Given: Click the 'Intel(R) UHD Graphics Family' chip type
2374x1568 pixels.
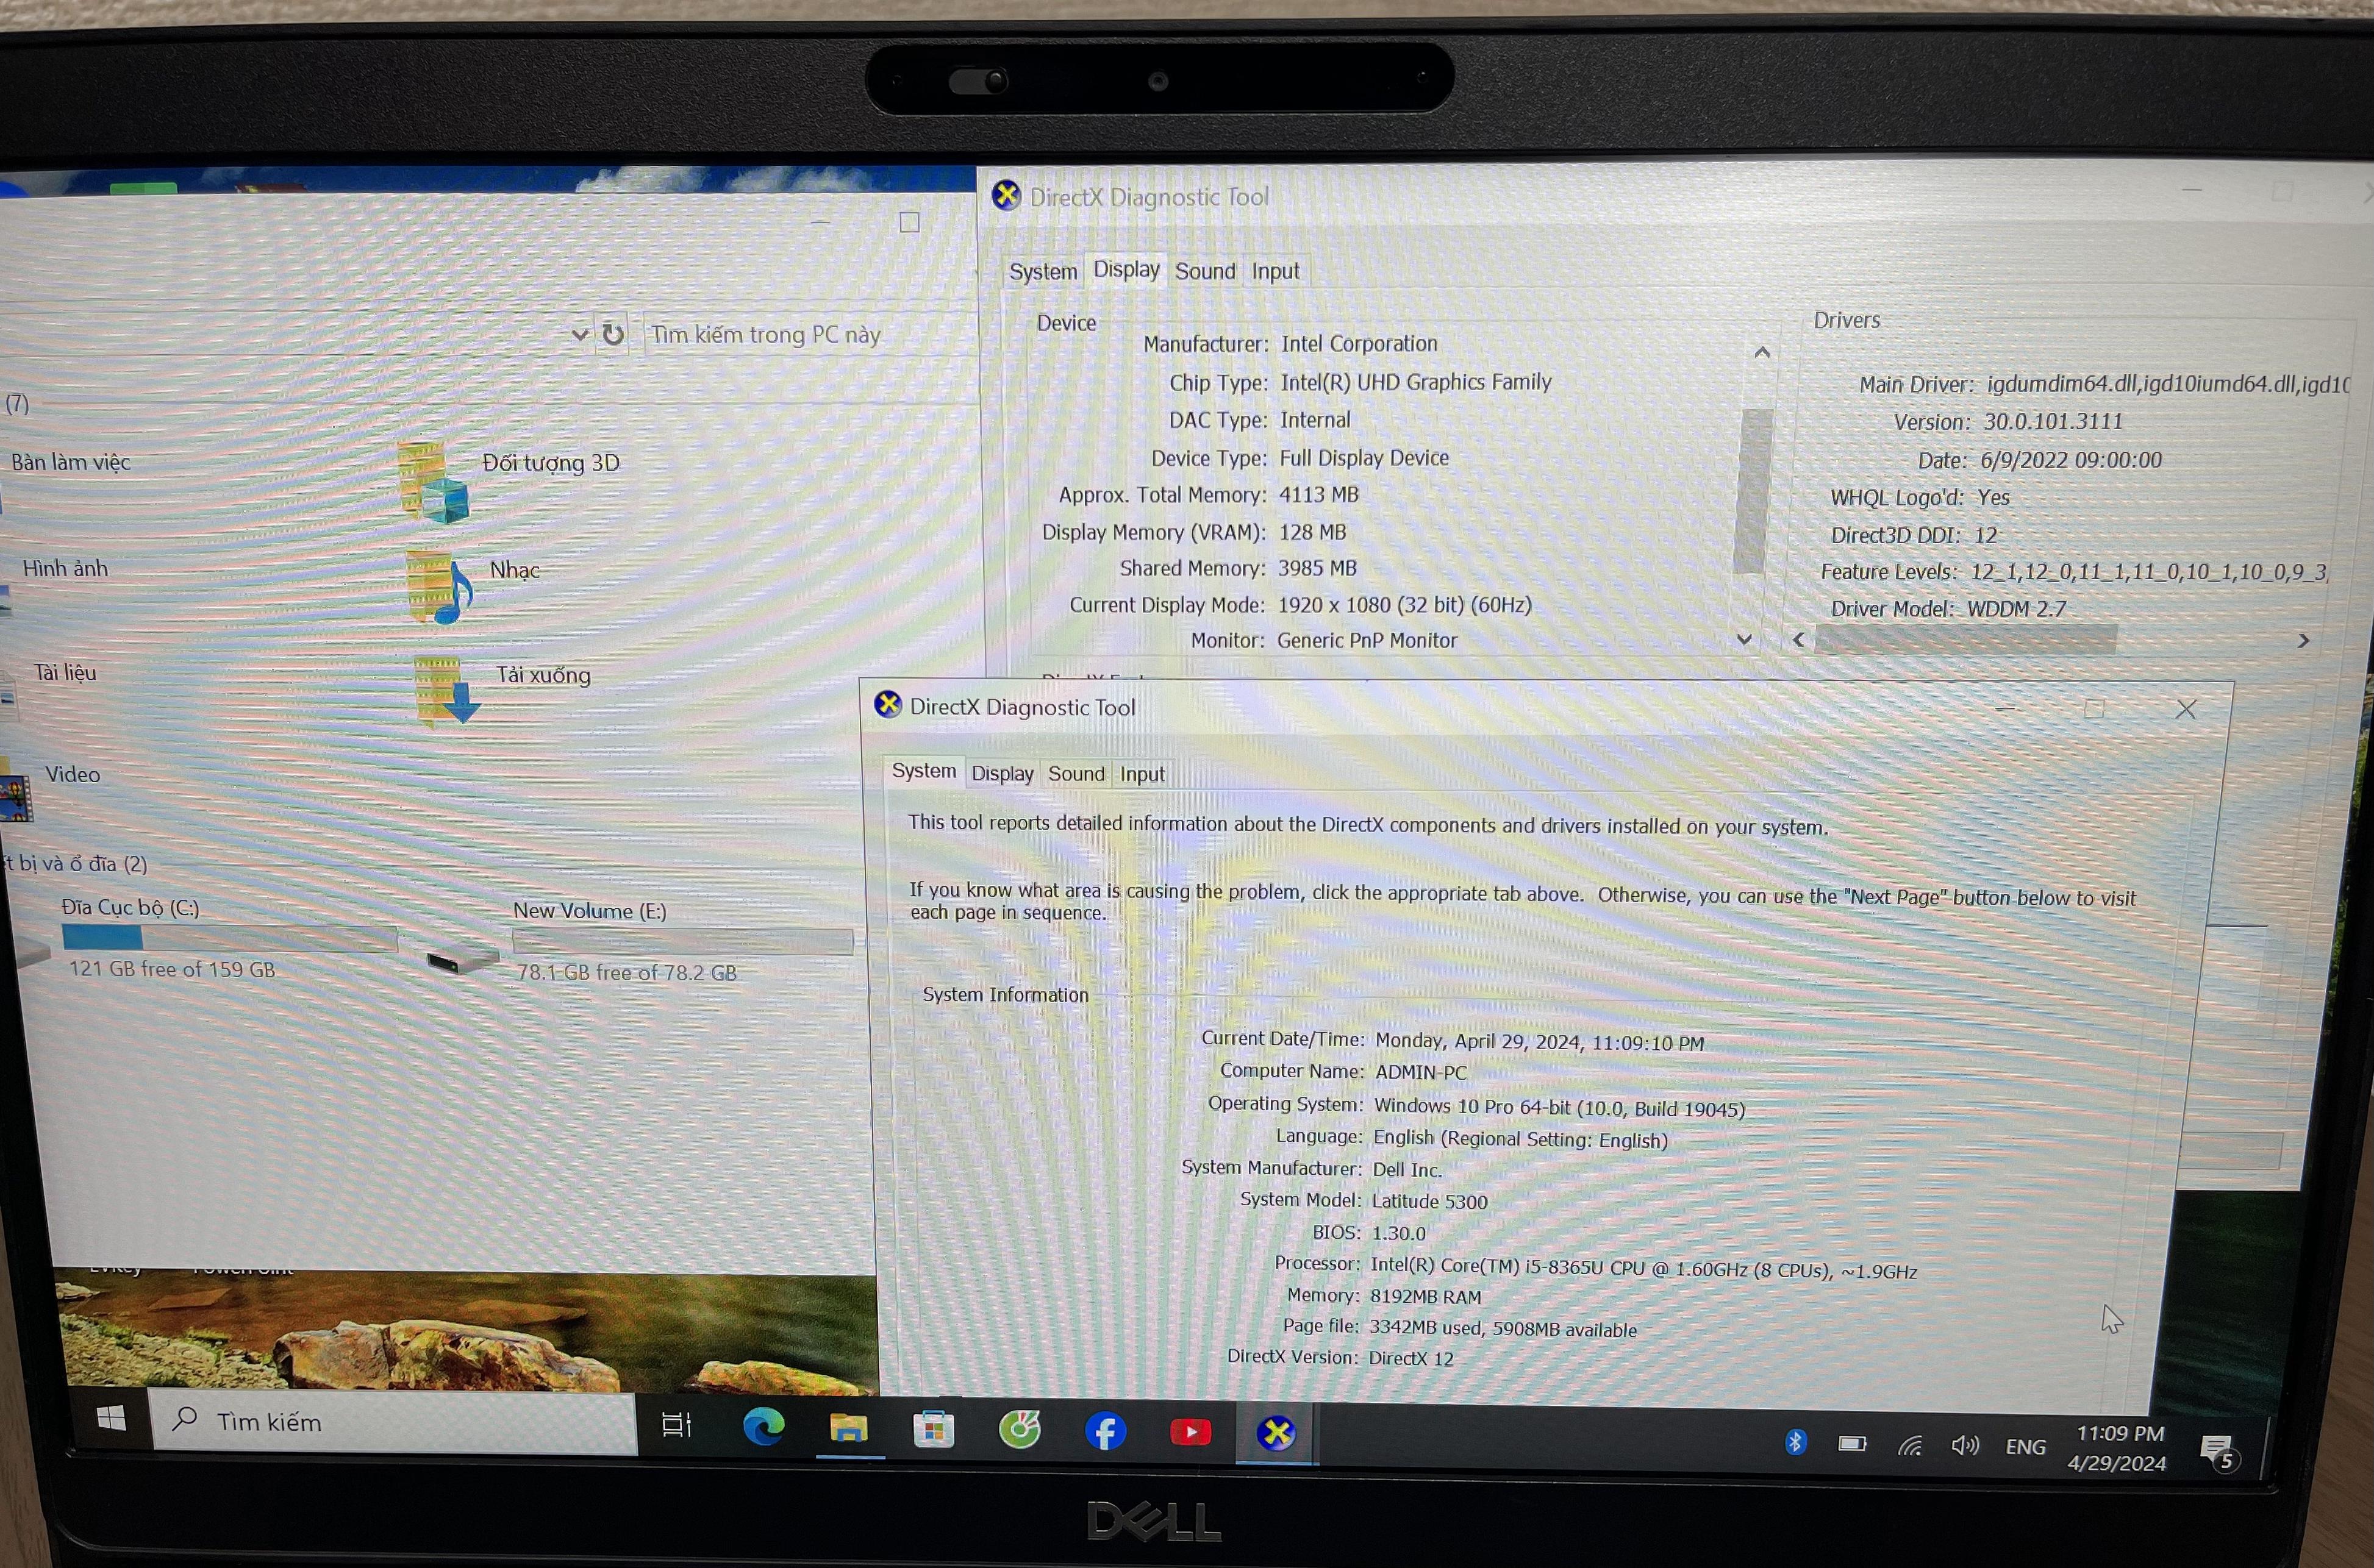Looking at the screenshot, I should [x=1415, y=382].
